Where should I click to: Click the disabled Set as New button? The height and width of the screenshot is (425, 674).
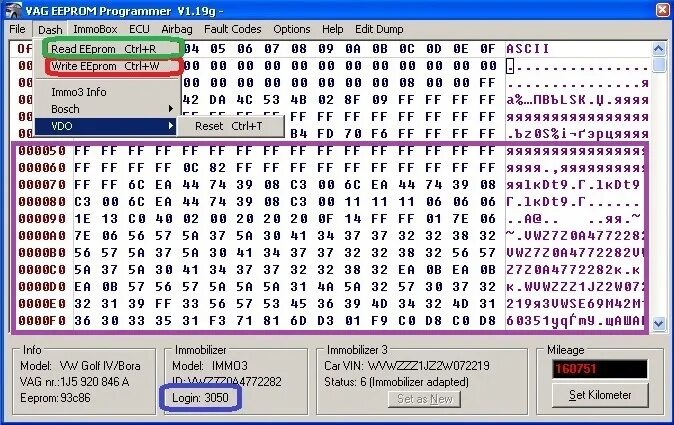pyautogui.click(x=424, y=399)
